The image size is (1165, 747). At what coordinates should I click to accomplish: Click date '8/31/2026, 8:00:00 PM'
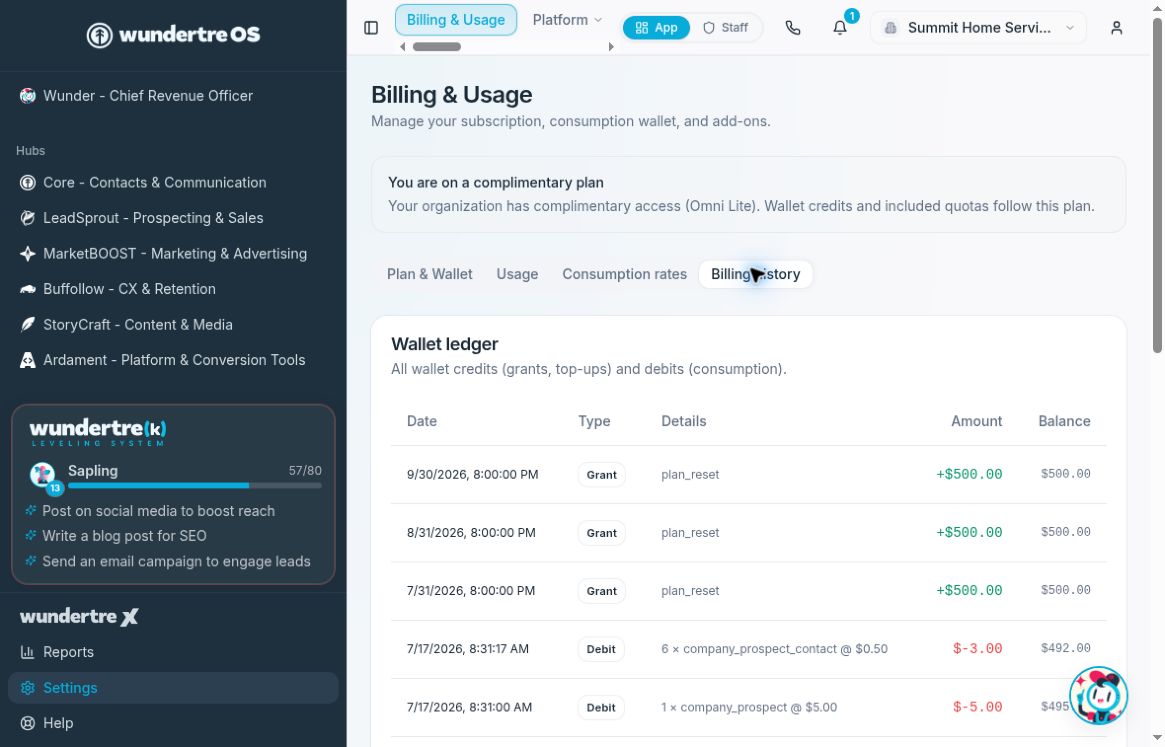(471, 533)
